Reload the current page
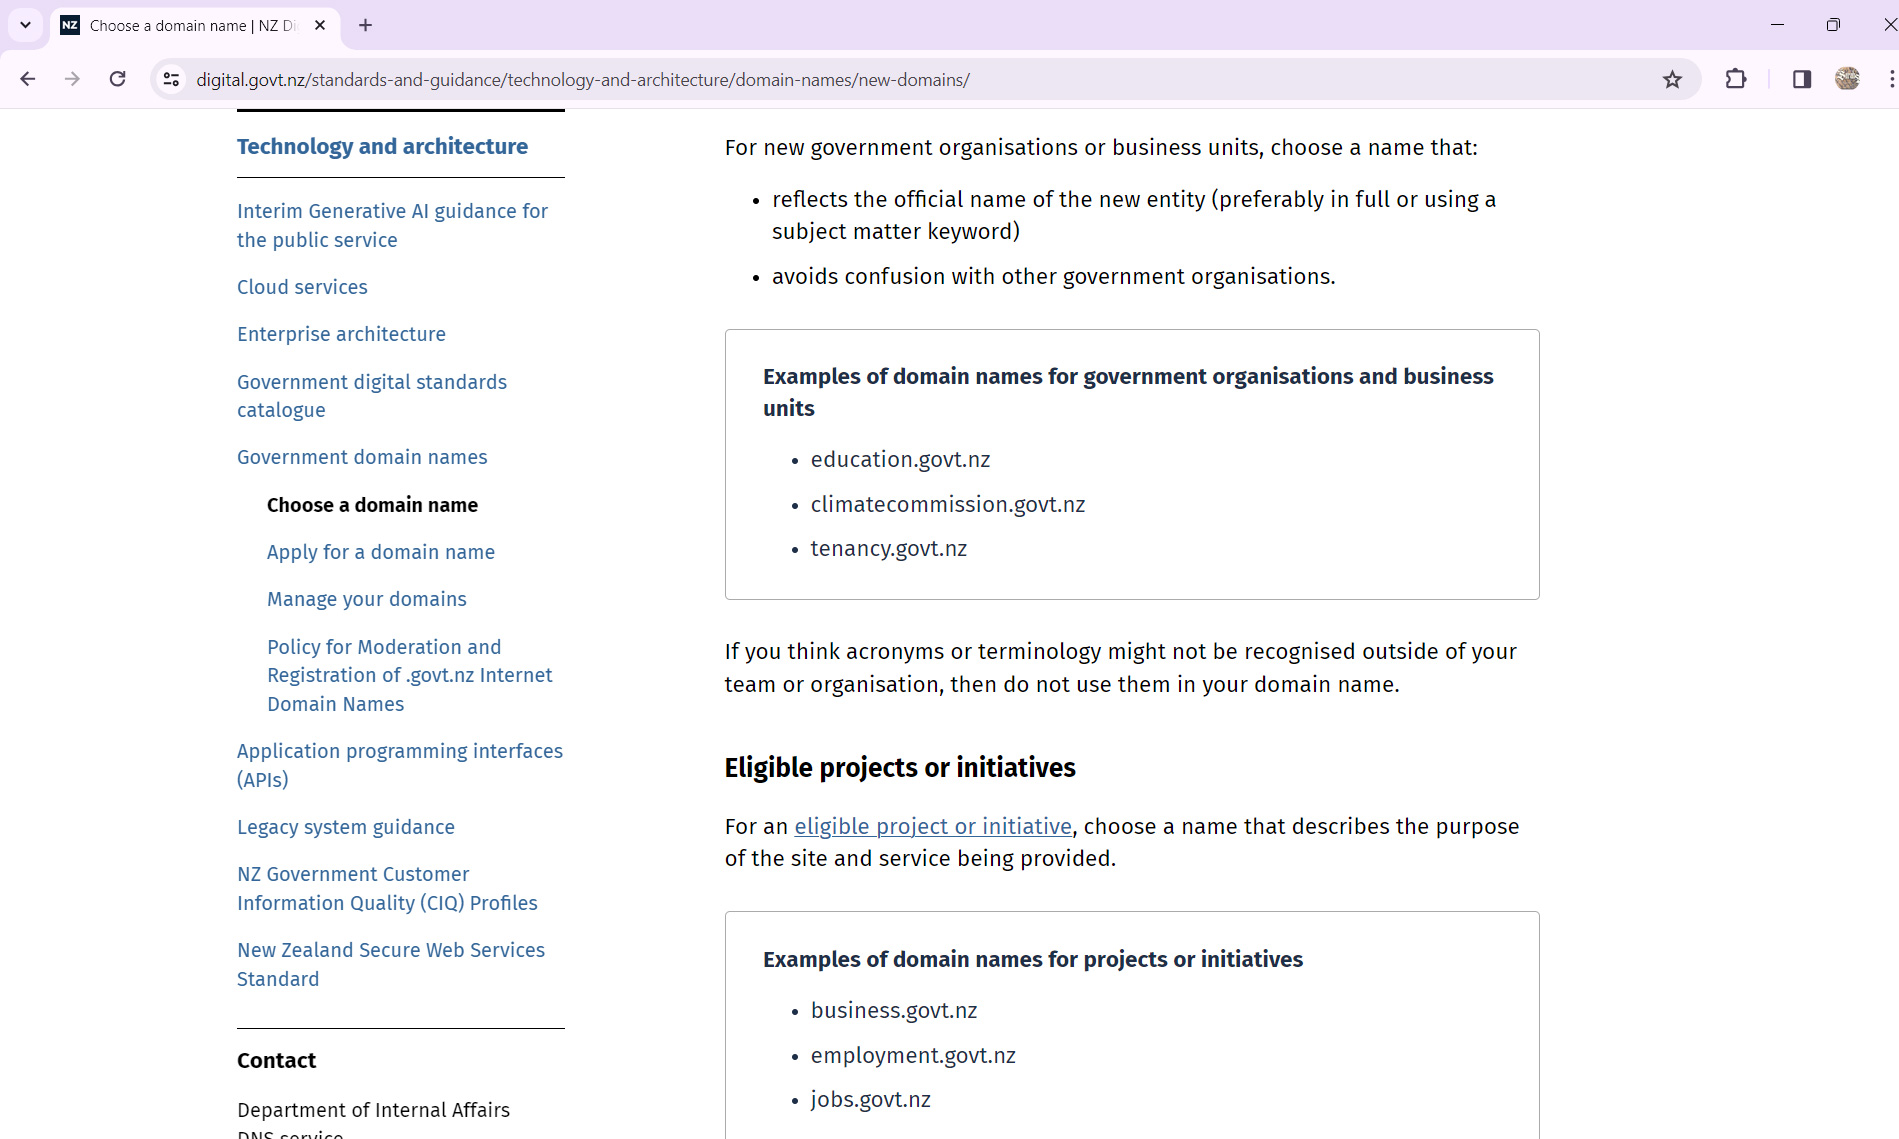The image size is (1899, 1139). (117, 79)
